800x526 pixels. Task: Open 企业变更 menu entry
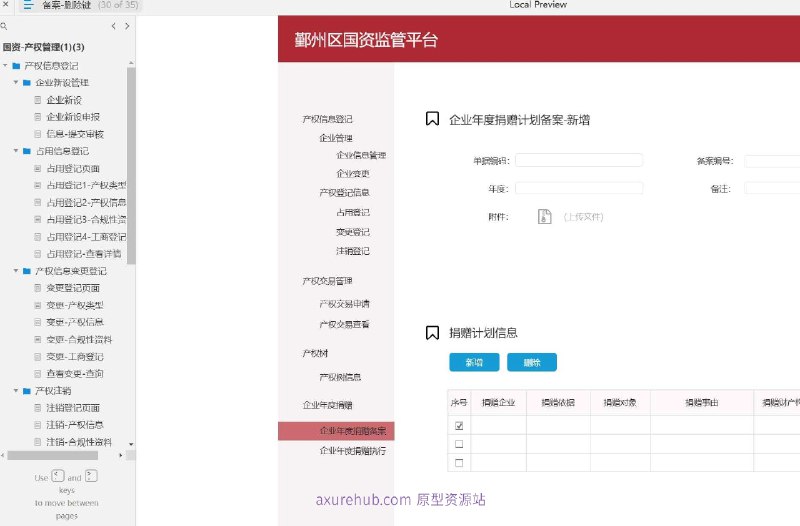click(x=353, y=173)
